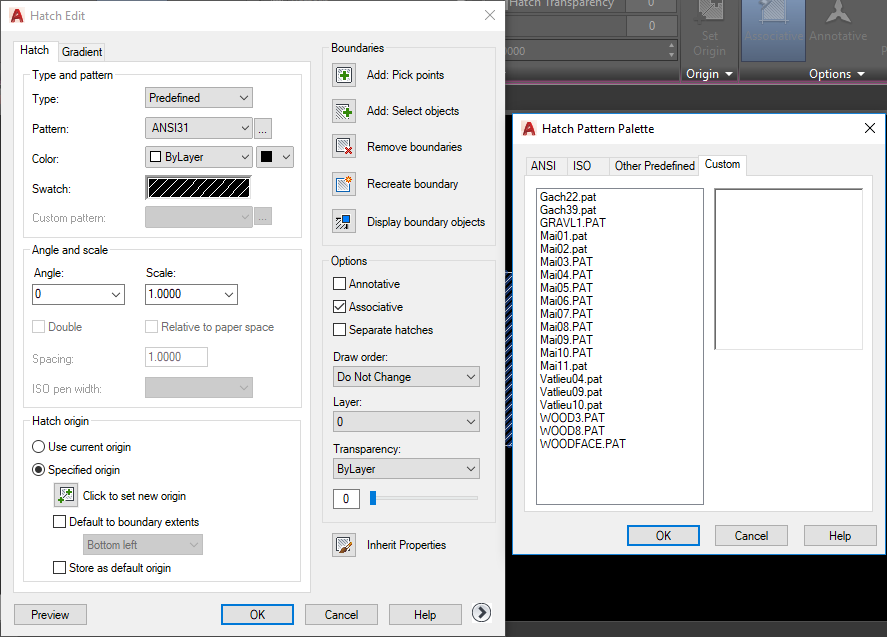Viewport: 887px width, 637px height.
Task: Check Store as default origin
Action: click(x=59, y=567)
